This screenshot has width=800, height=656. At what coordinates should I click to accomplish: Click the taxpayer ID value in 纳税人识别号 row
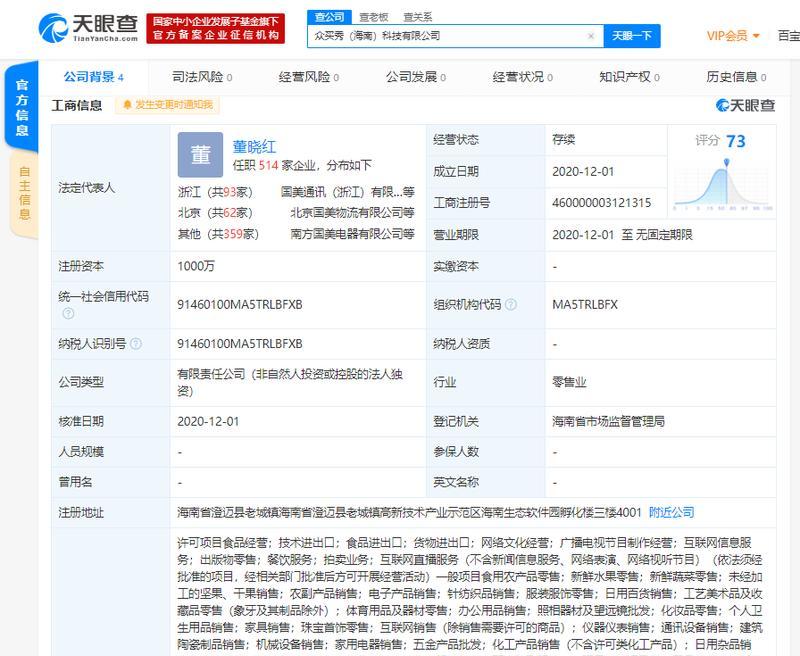(240, 344)
